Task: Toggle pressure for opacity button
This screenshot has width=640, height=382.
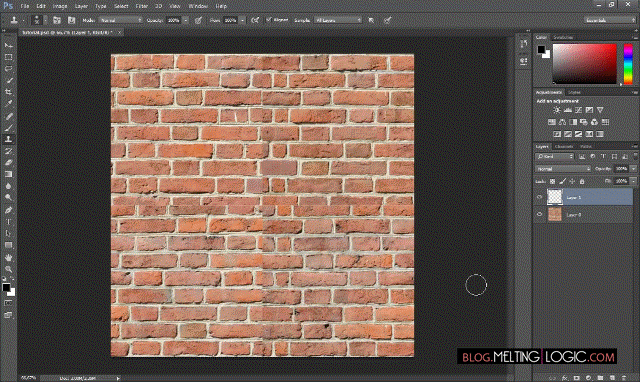Action: (x=198, y=20)
